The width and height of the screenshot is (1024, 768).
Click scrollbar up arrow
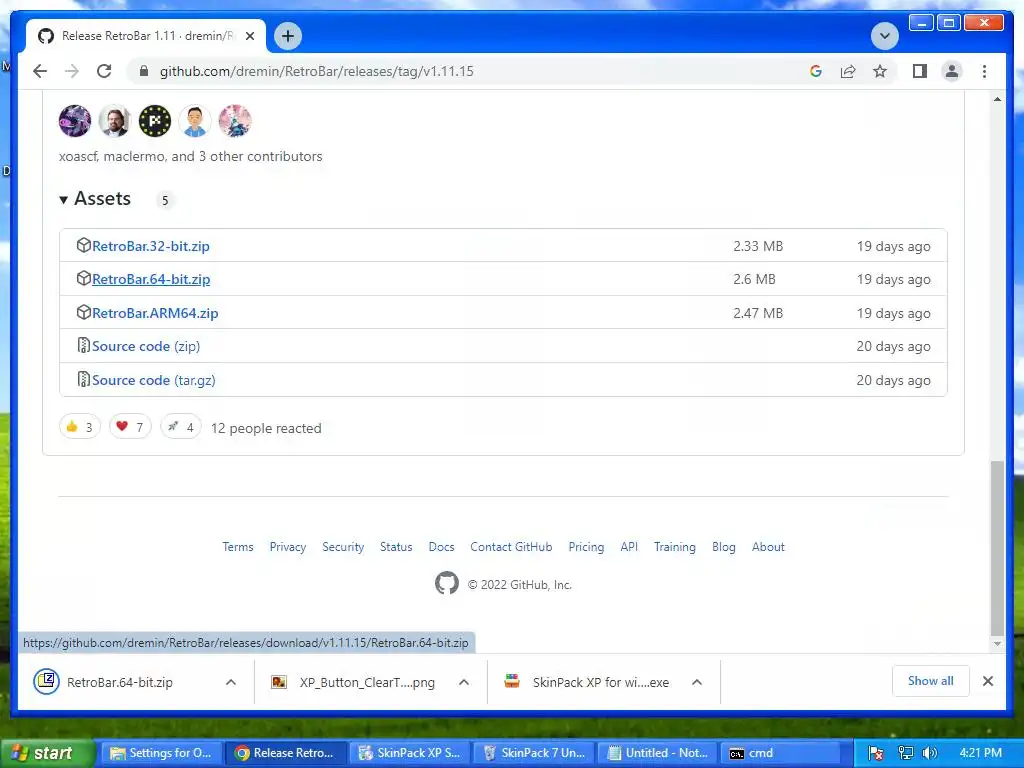[997, 99]
